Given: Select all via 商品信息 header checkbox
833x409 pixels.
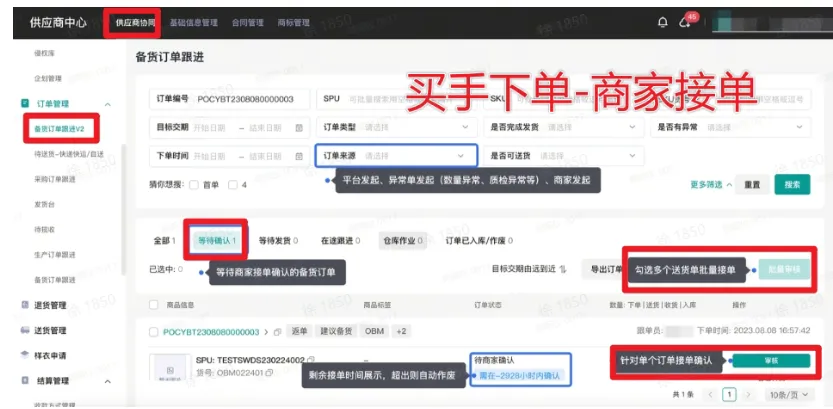Looking at the screenshot, I should pos(154,305).
